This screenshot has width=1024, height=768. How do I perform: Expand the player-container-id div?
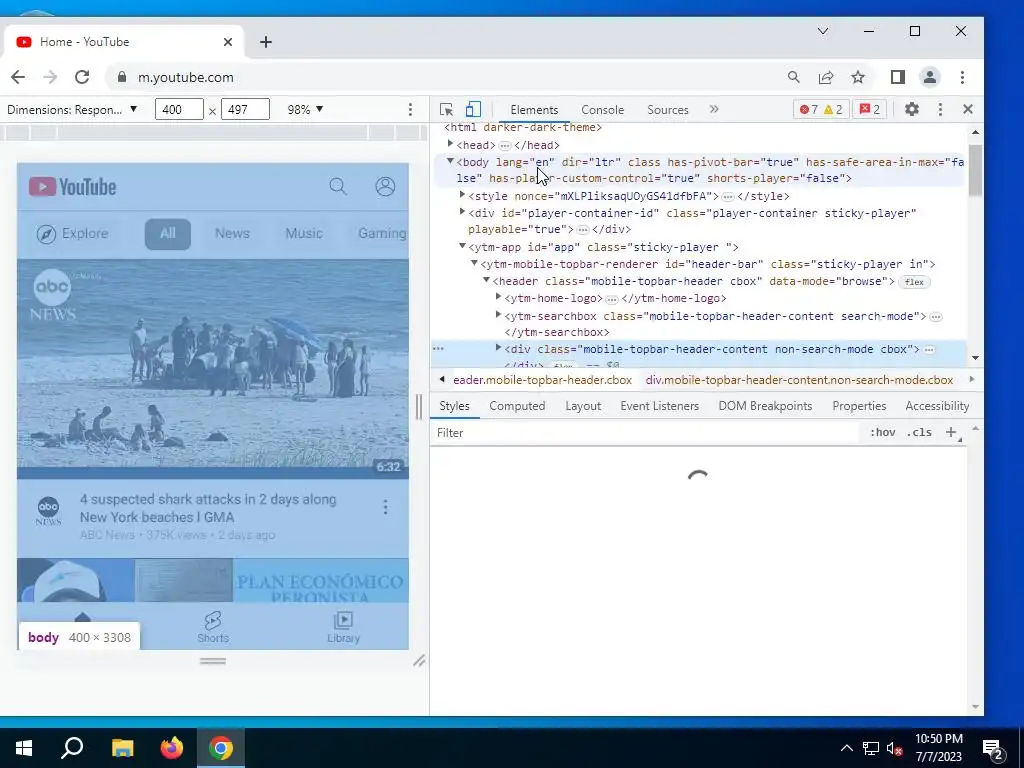click(x=462, y=212)
